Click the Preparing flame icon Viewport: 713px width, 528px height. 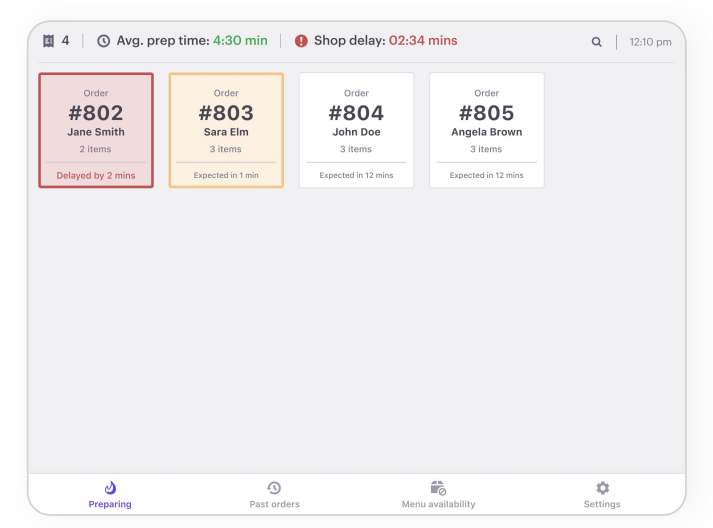pos(110,488)
